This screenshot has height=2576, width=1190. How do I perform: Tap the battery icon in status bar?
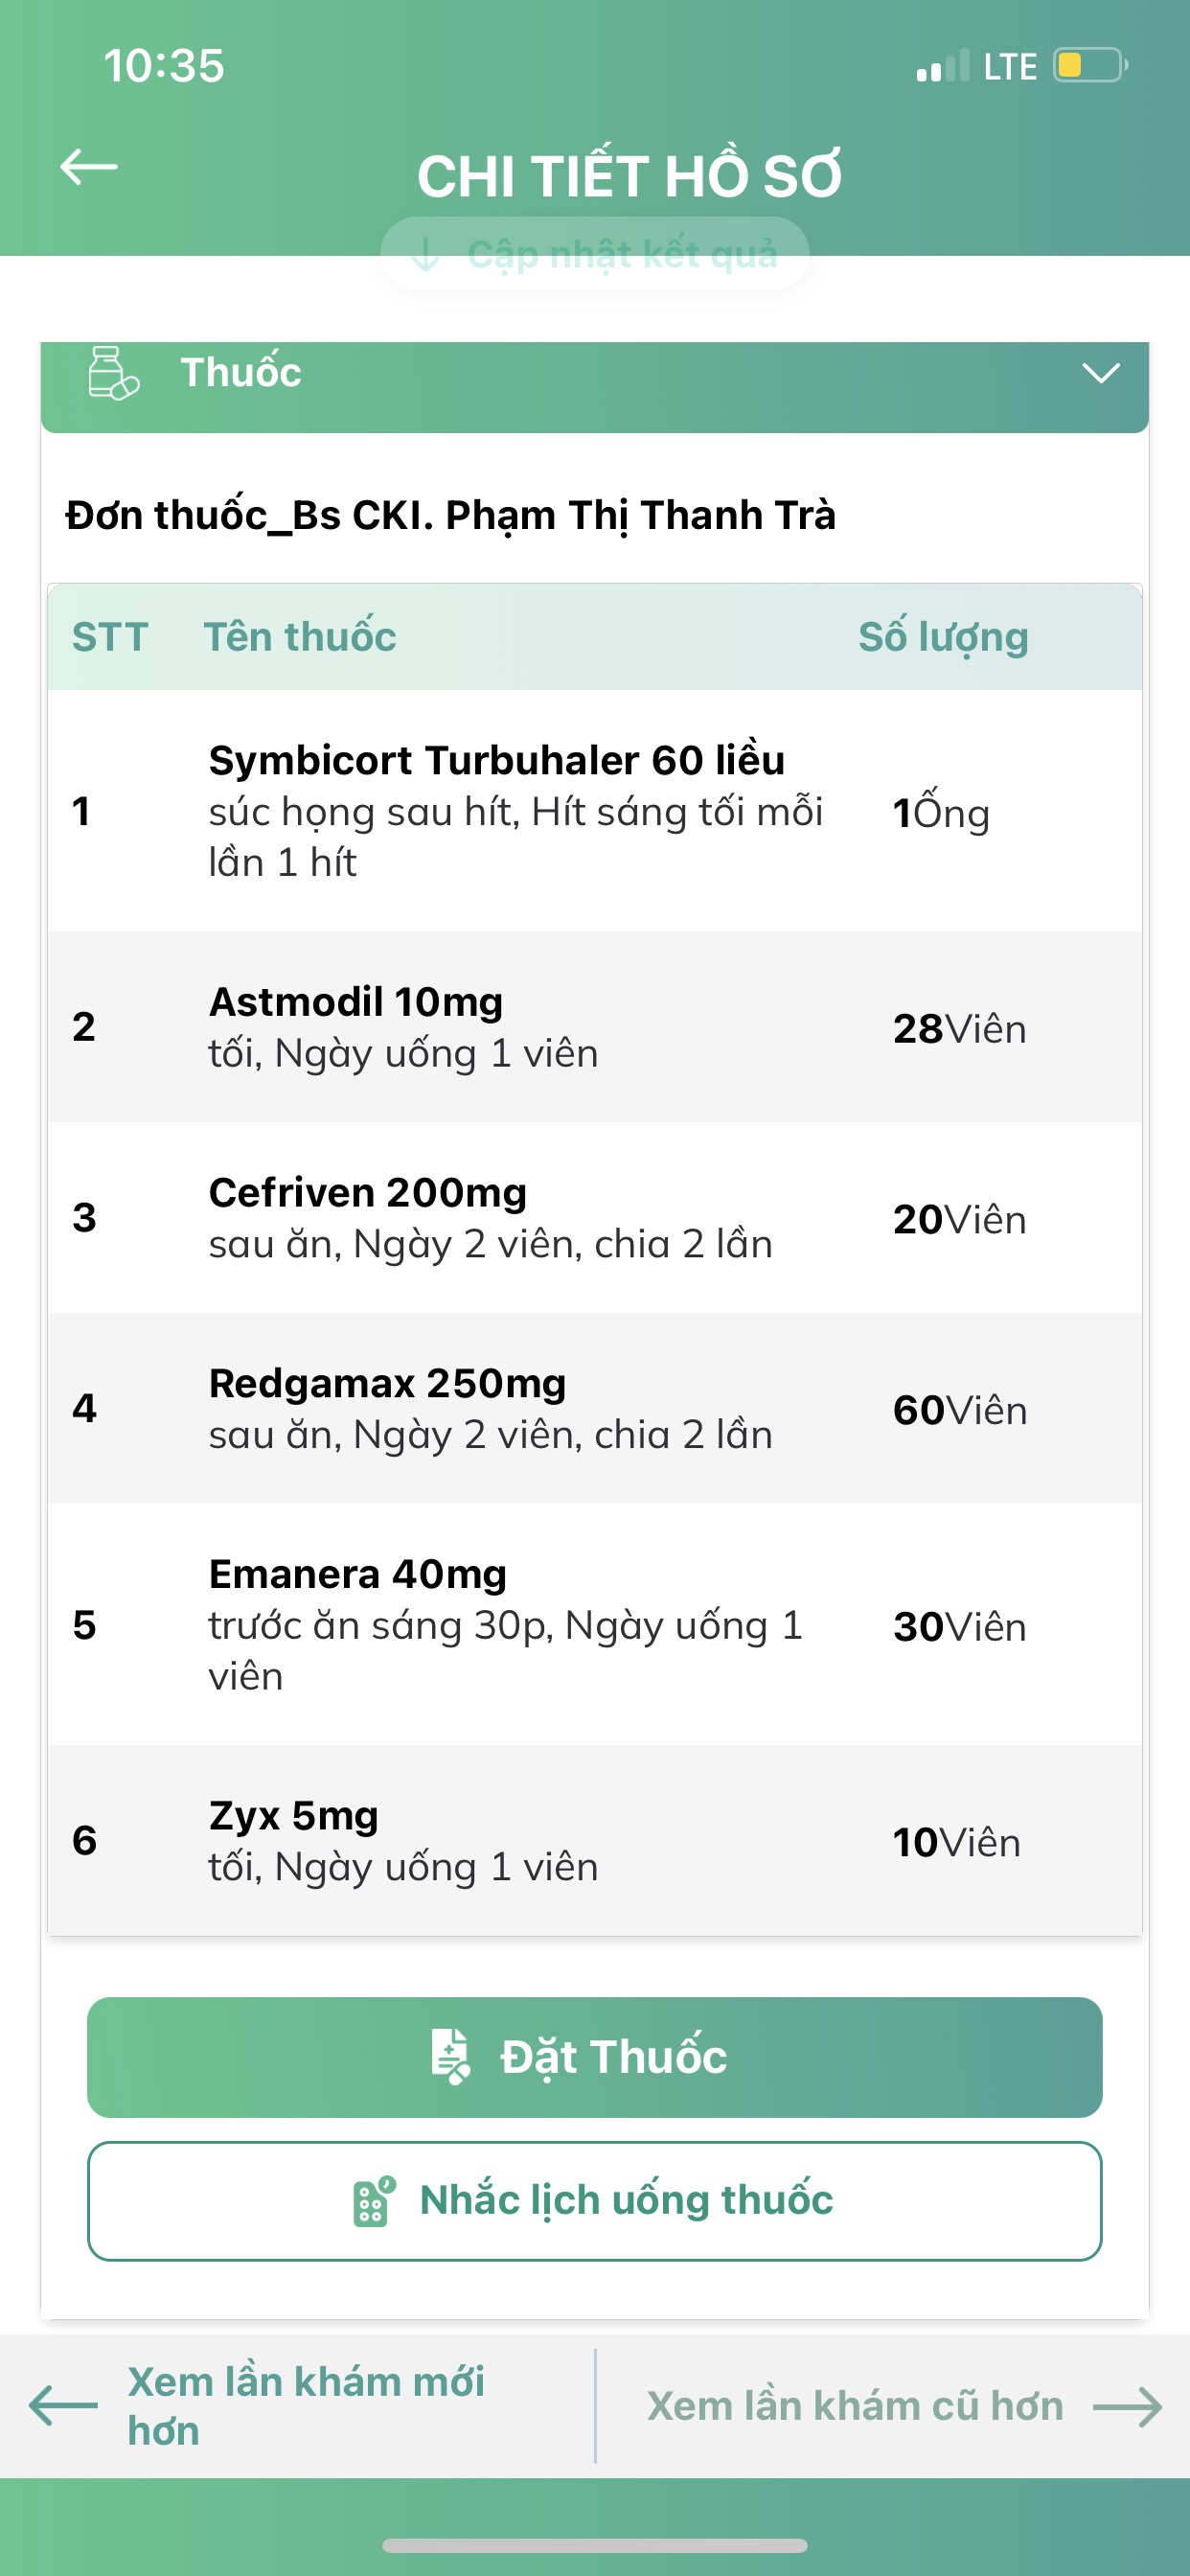pyautogui.click(x=1089, y=66)
